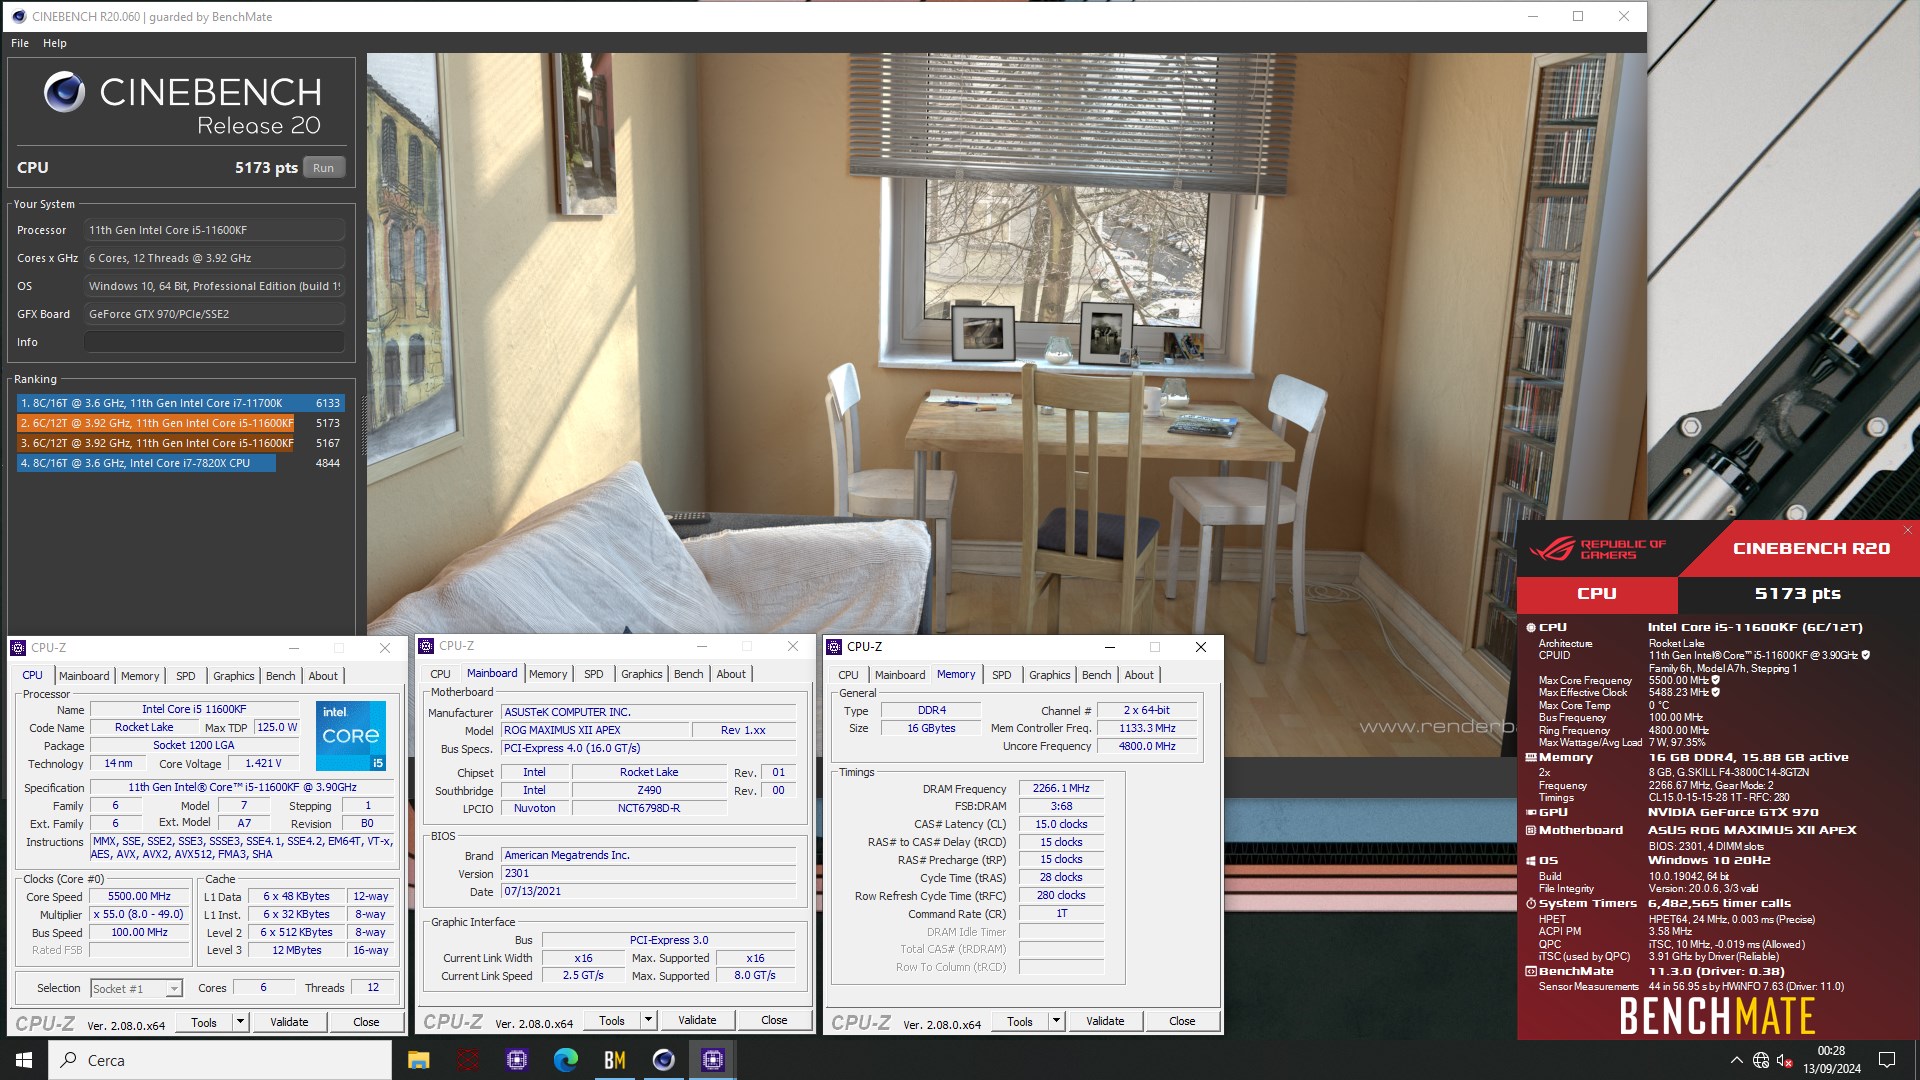The width and height of the screenshot is (1920, 1080).
Task: Open the About tab in the CPU-Z Memory window
Action: point(1139,675)
